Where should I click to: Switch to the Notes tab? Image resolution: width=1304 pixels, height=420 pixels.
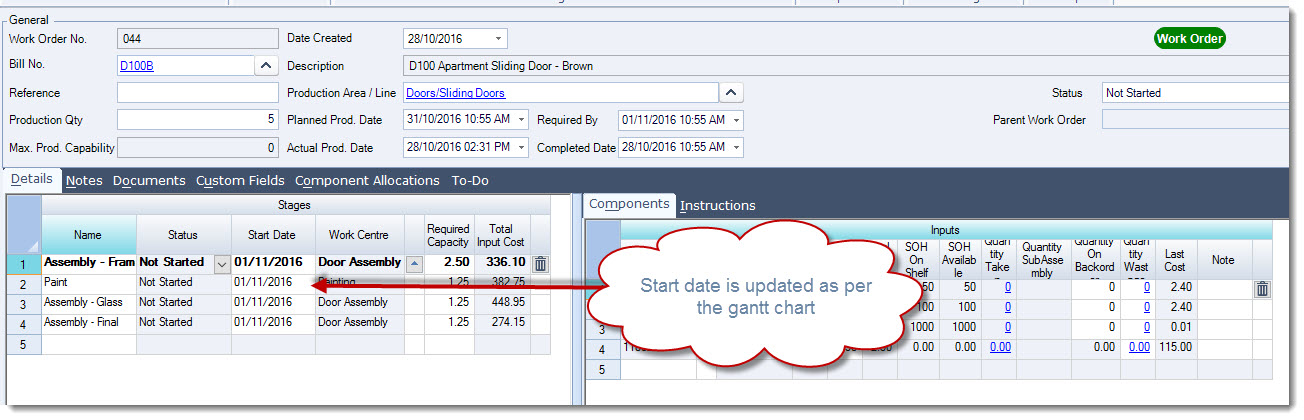click(84, 181)
